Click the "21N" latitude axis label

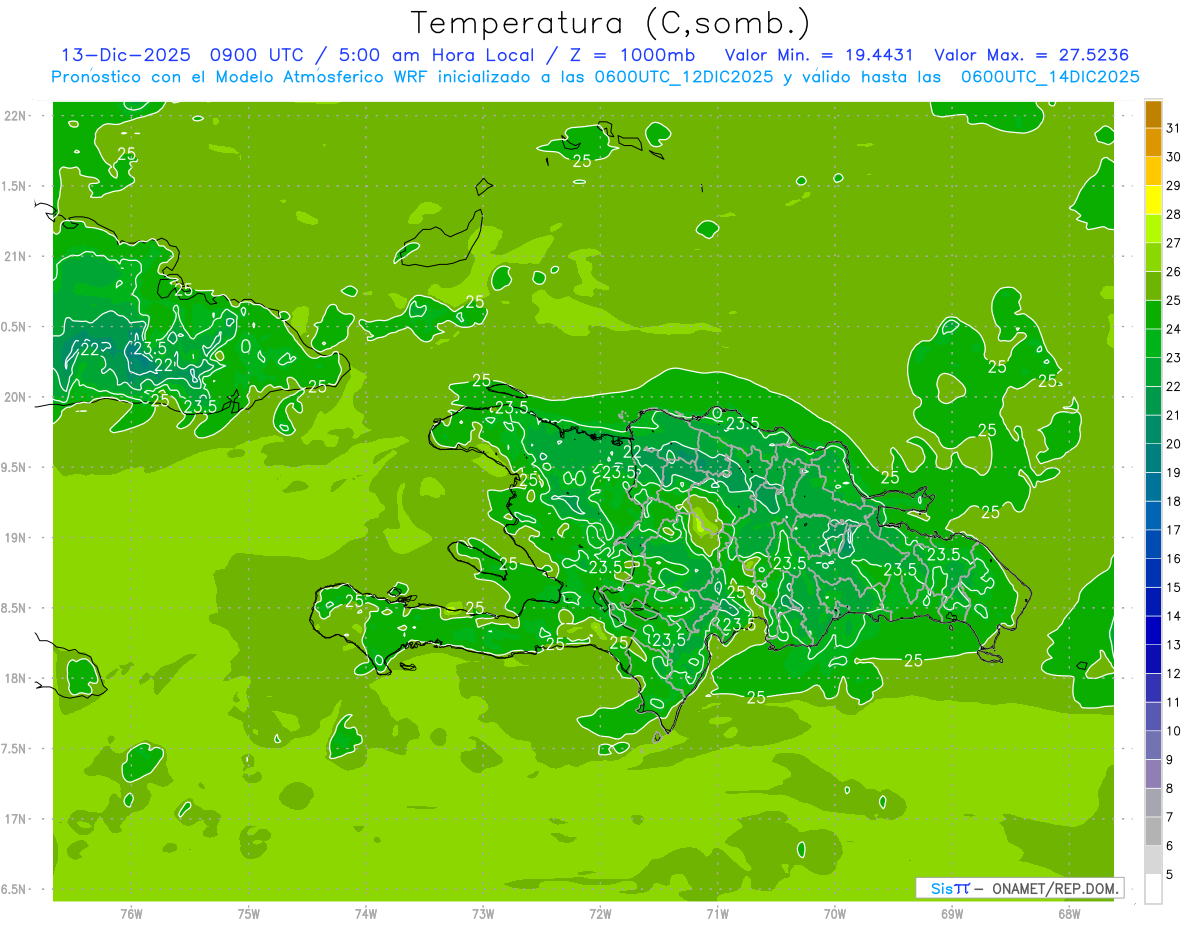[17, 256]
